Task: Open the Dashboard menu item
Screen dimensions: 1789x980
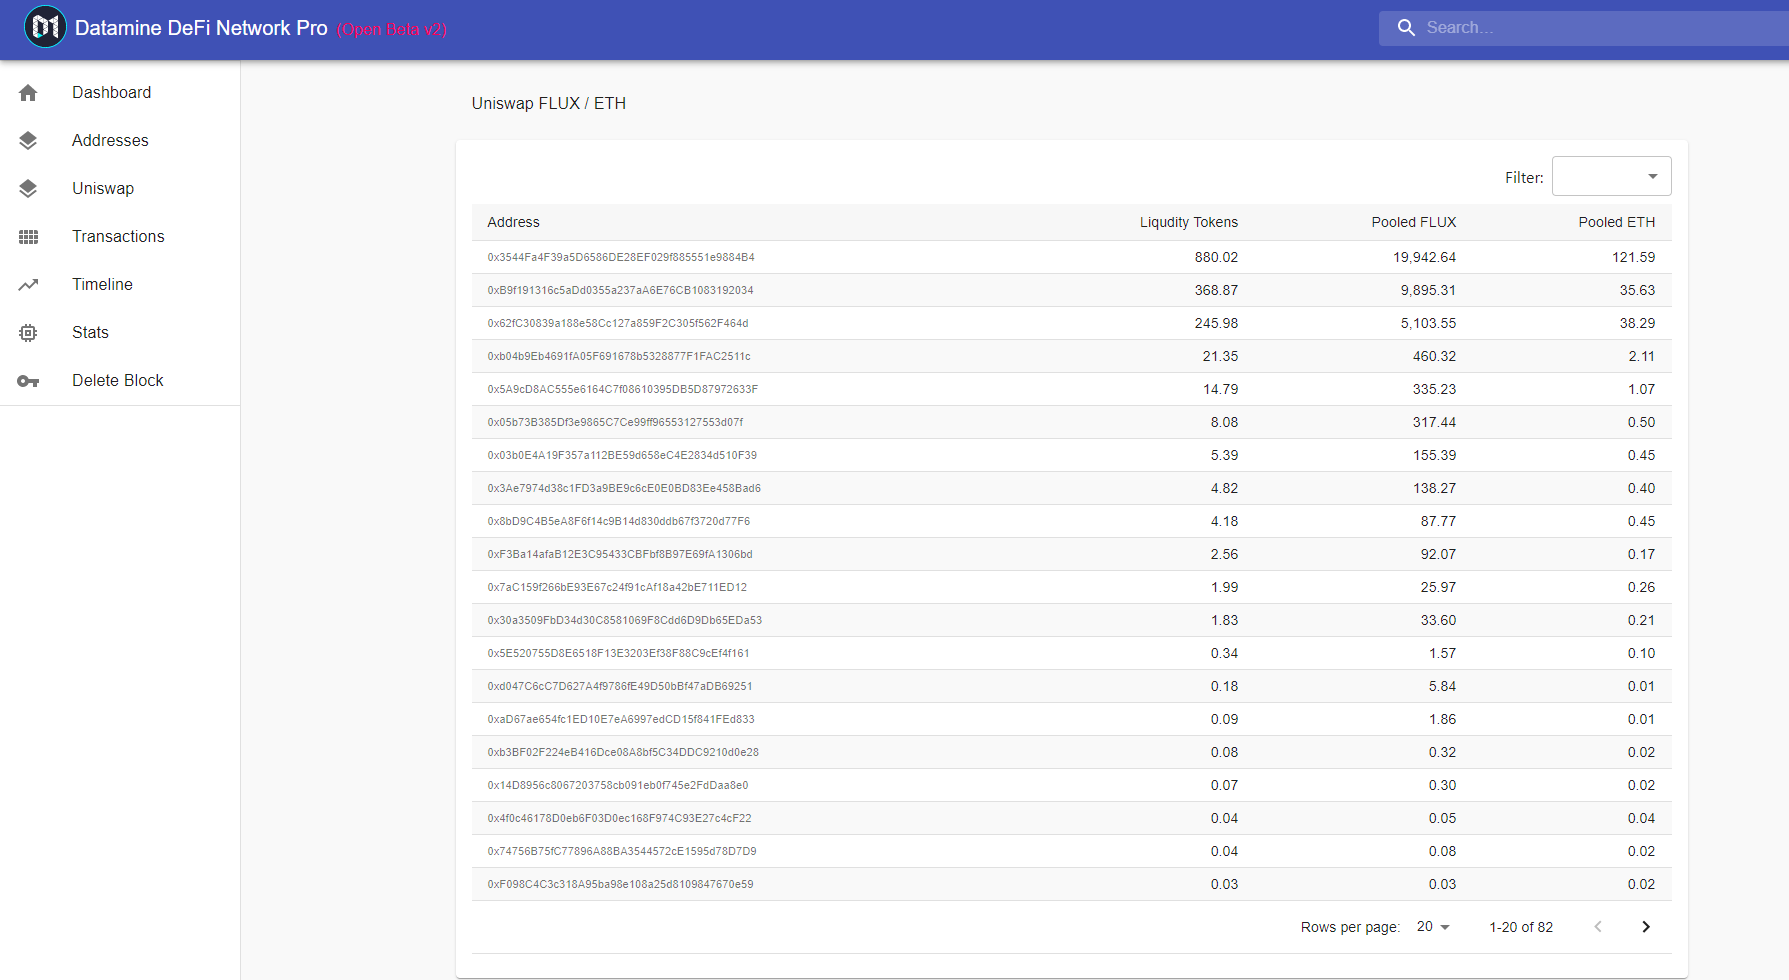Action: [120, 93]
